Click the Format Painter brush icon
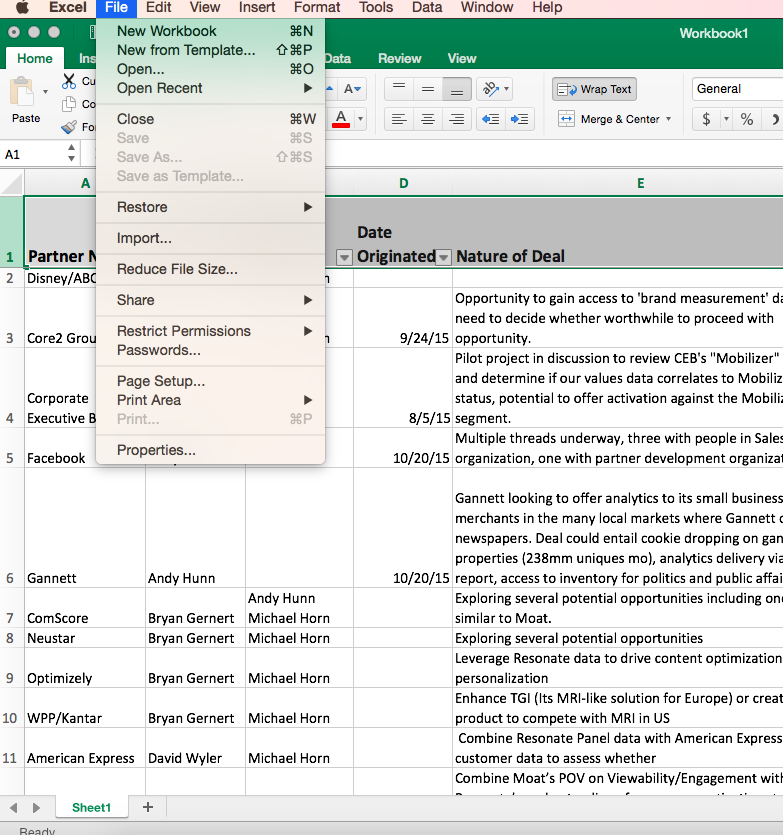This screenshot has height=835, width=783. [x=69, y=127]
